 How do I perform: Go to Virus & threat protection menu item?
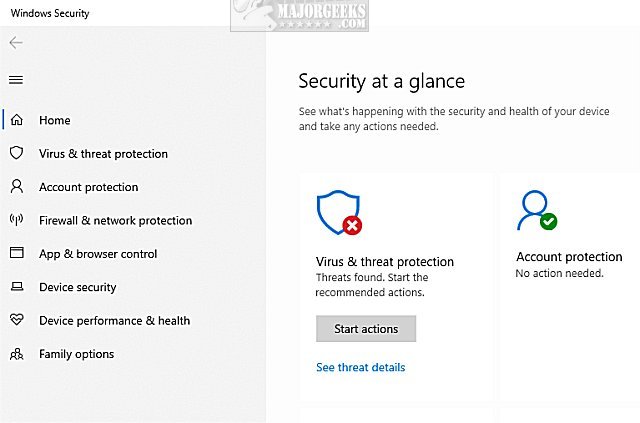pyautogui.click(x=103, y=154)
